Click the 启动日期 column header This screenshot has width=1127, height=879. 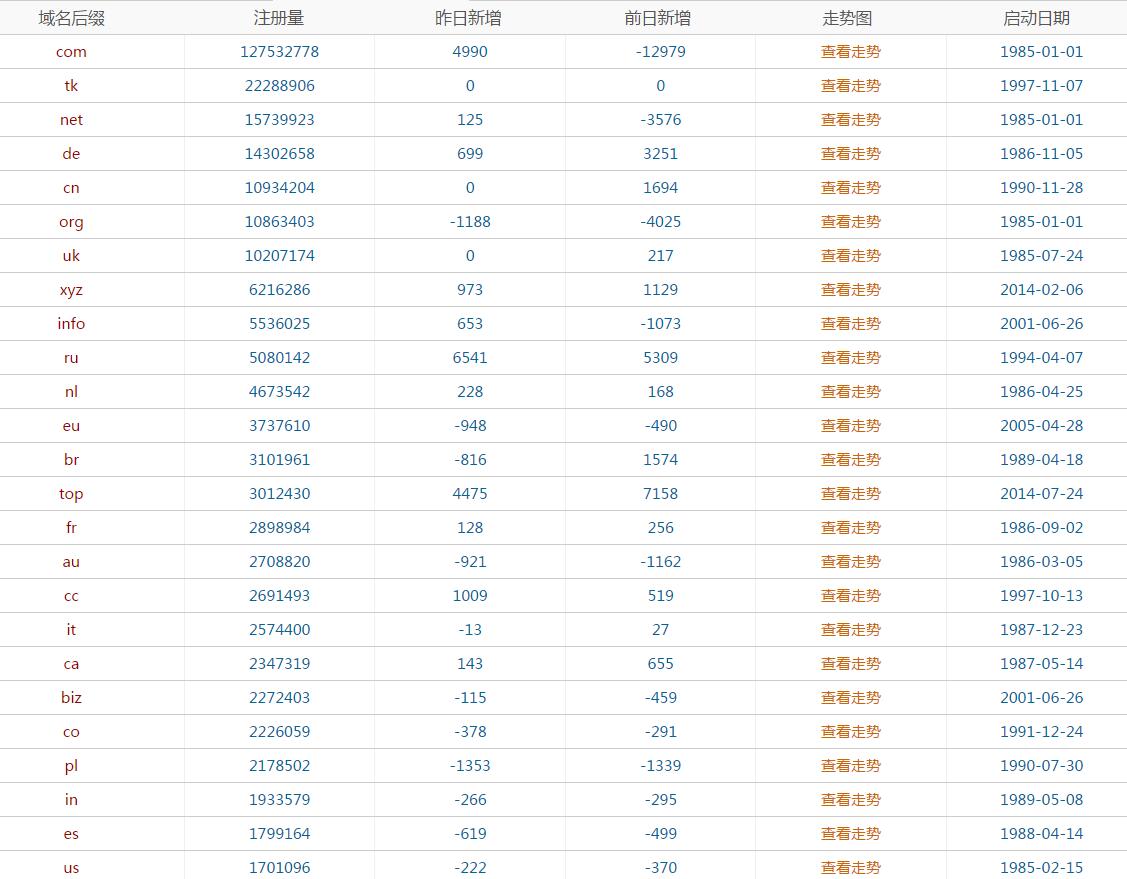tap(1036, 18)
